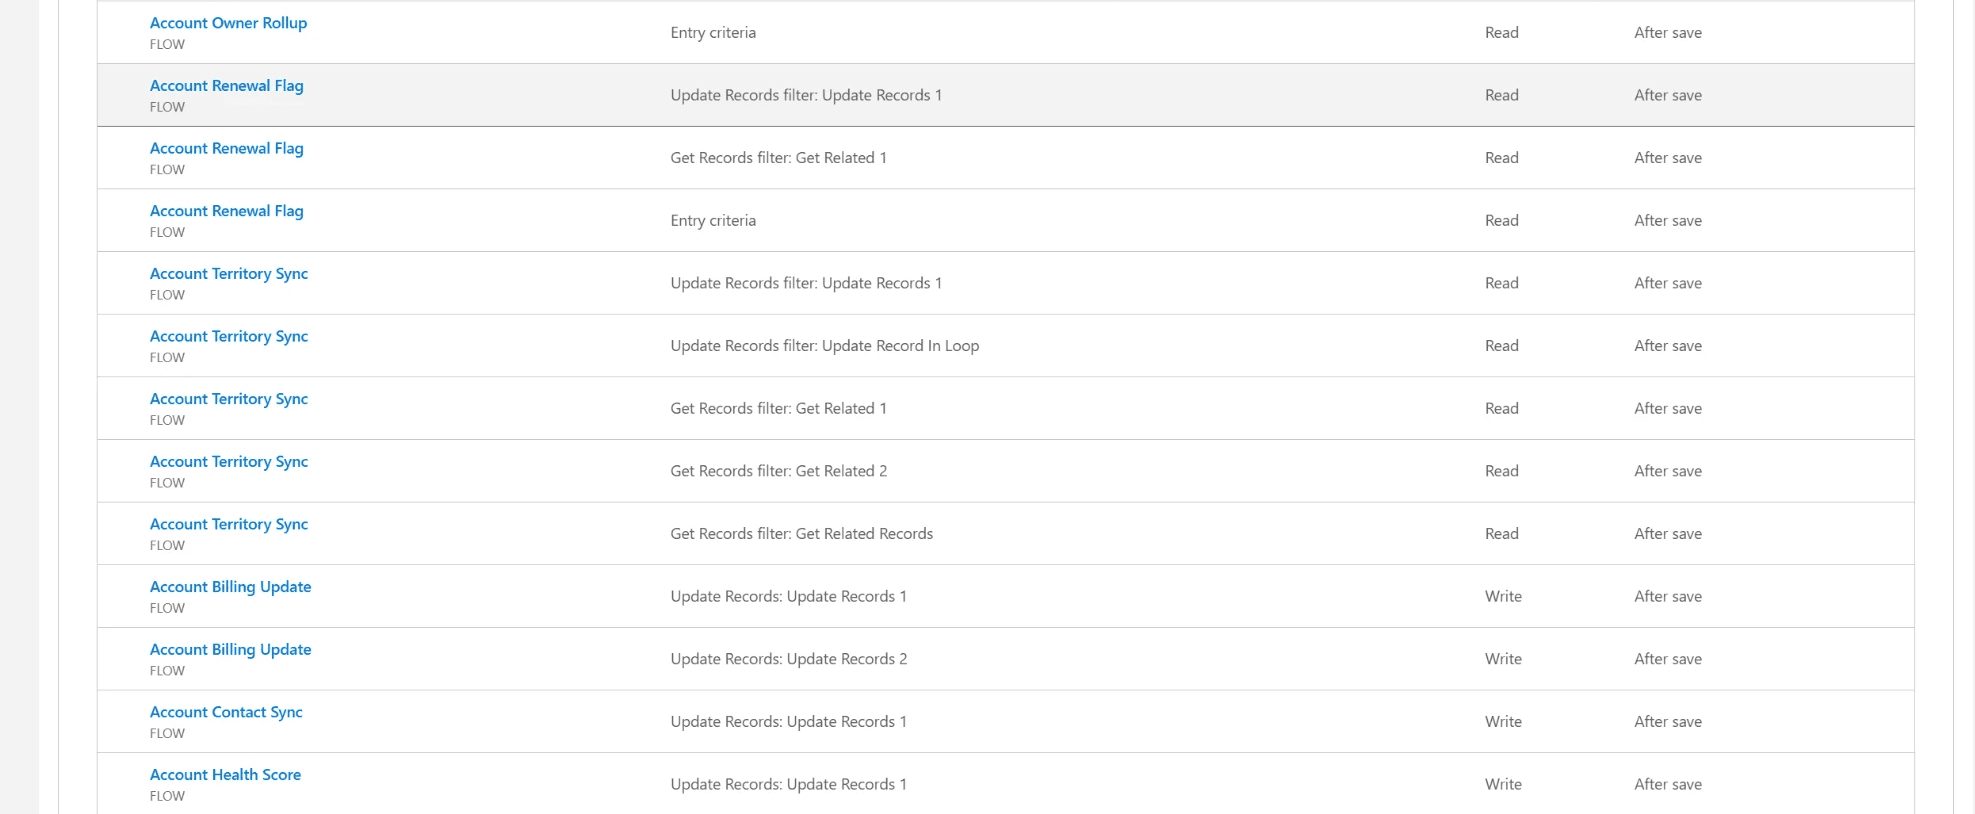Select 'FLOW' label under Account Owner Rollup
Viewport: 1975px width, 814px height.
[x=167, y=45]
